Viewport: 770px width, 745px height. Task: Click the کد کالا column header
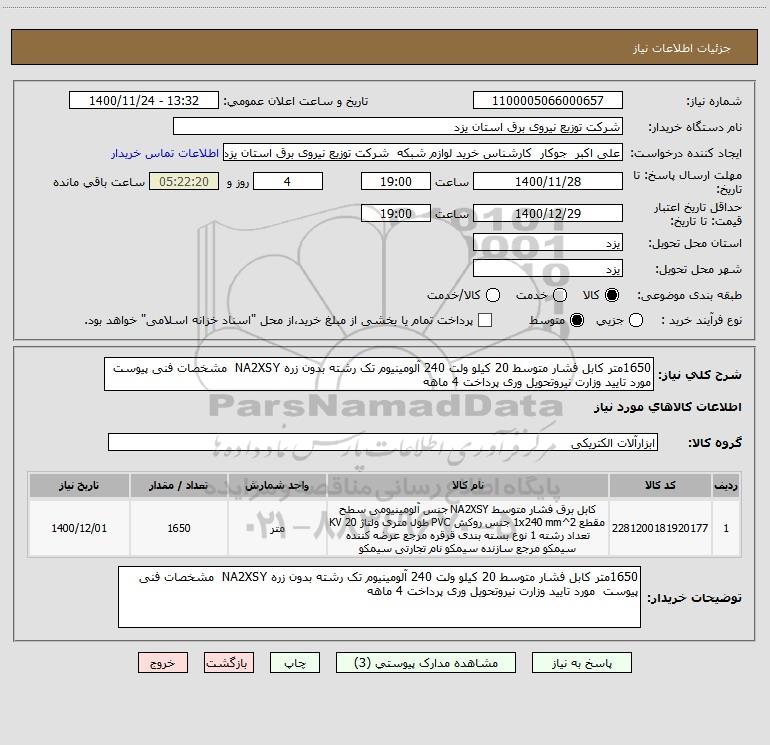[660, 485]
